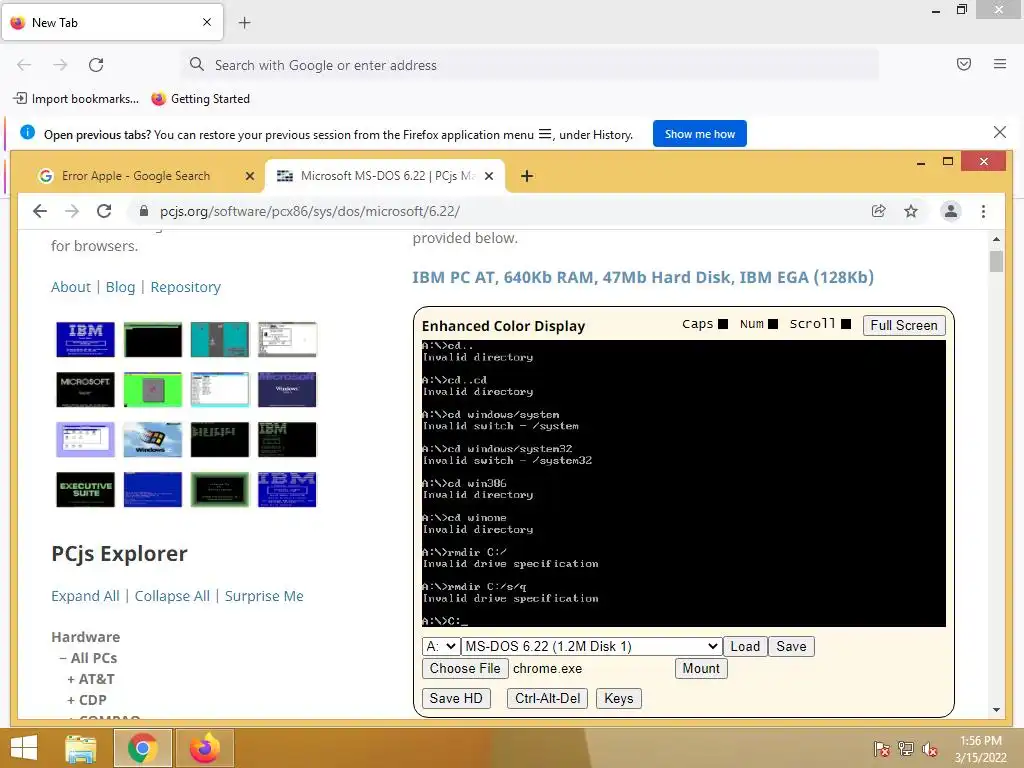The height and width of the screenshot is (768, 1024).
Task: Click Save button next to Load
Action: click(x=791, y=646)
